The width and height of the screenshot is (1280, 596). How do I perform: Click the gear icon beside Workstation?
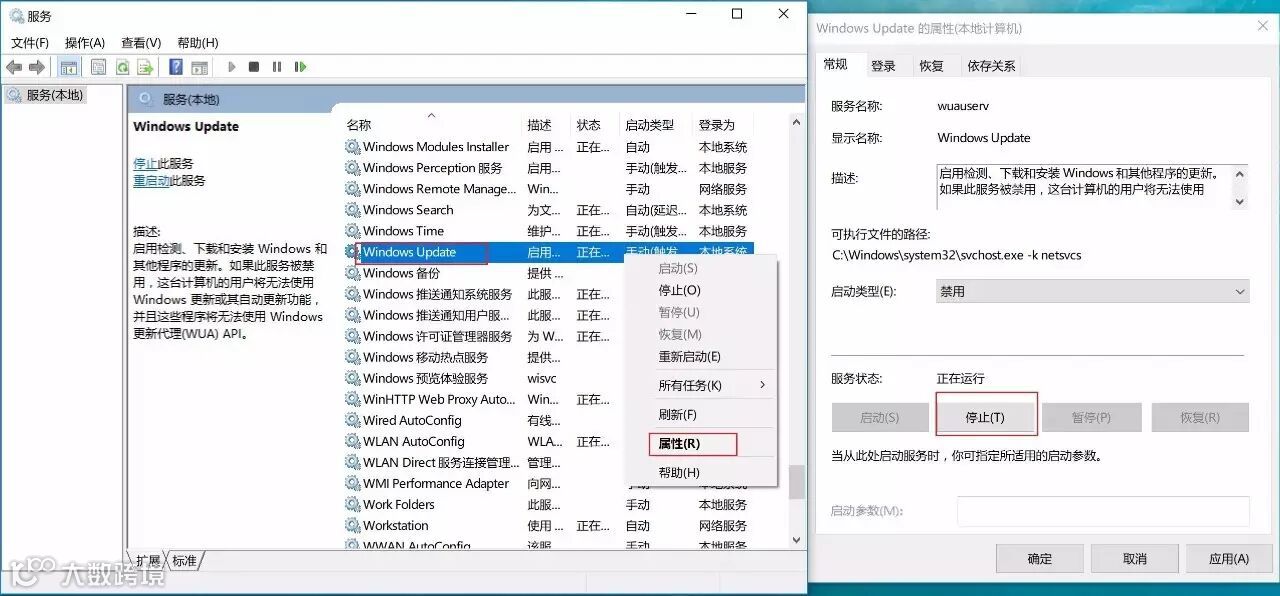(x=353, y=525)
